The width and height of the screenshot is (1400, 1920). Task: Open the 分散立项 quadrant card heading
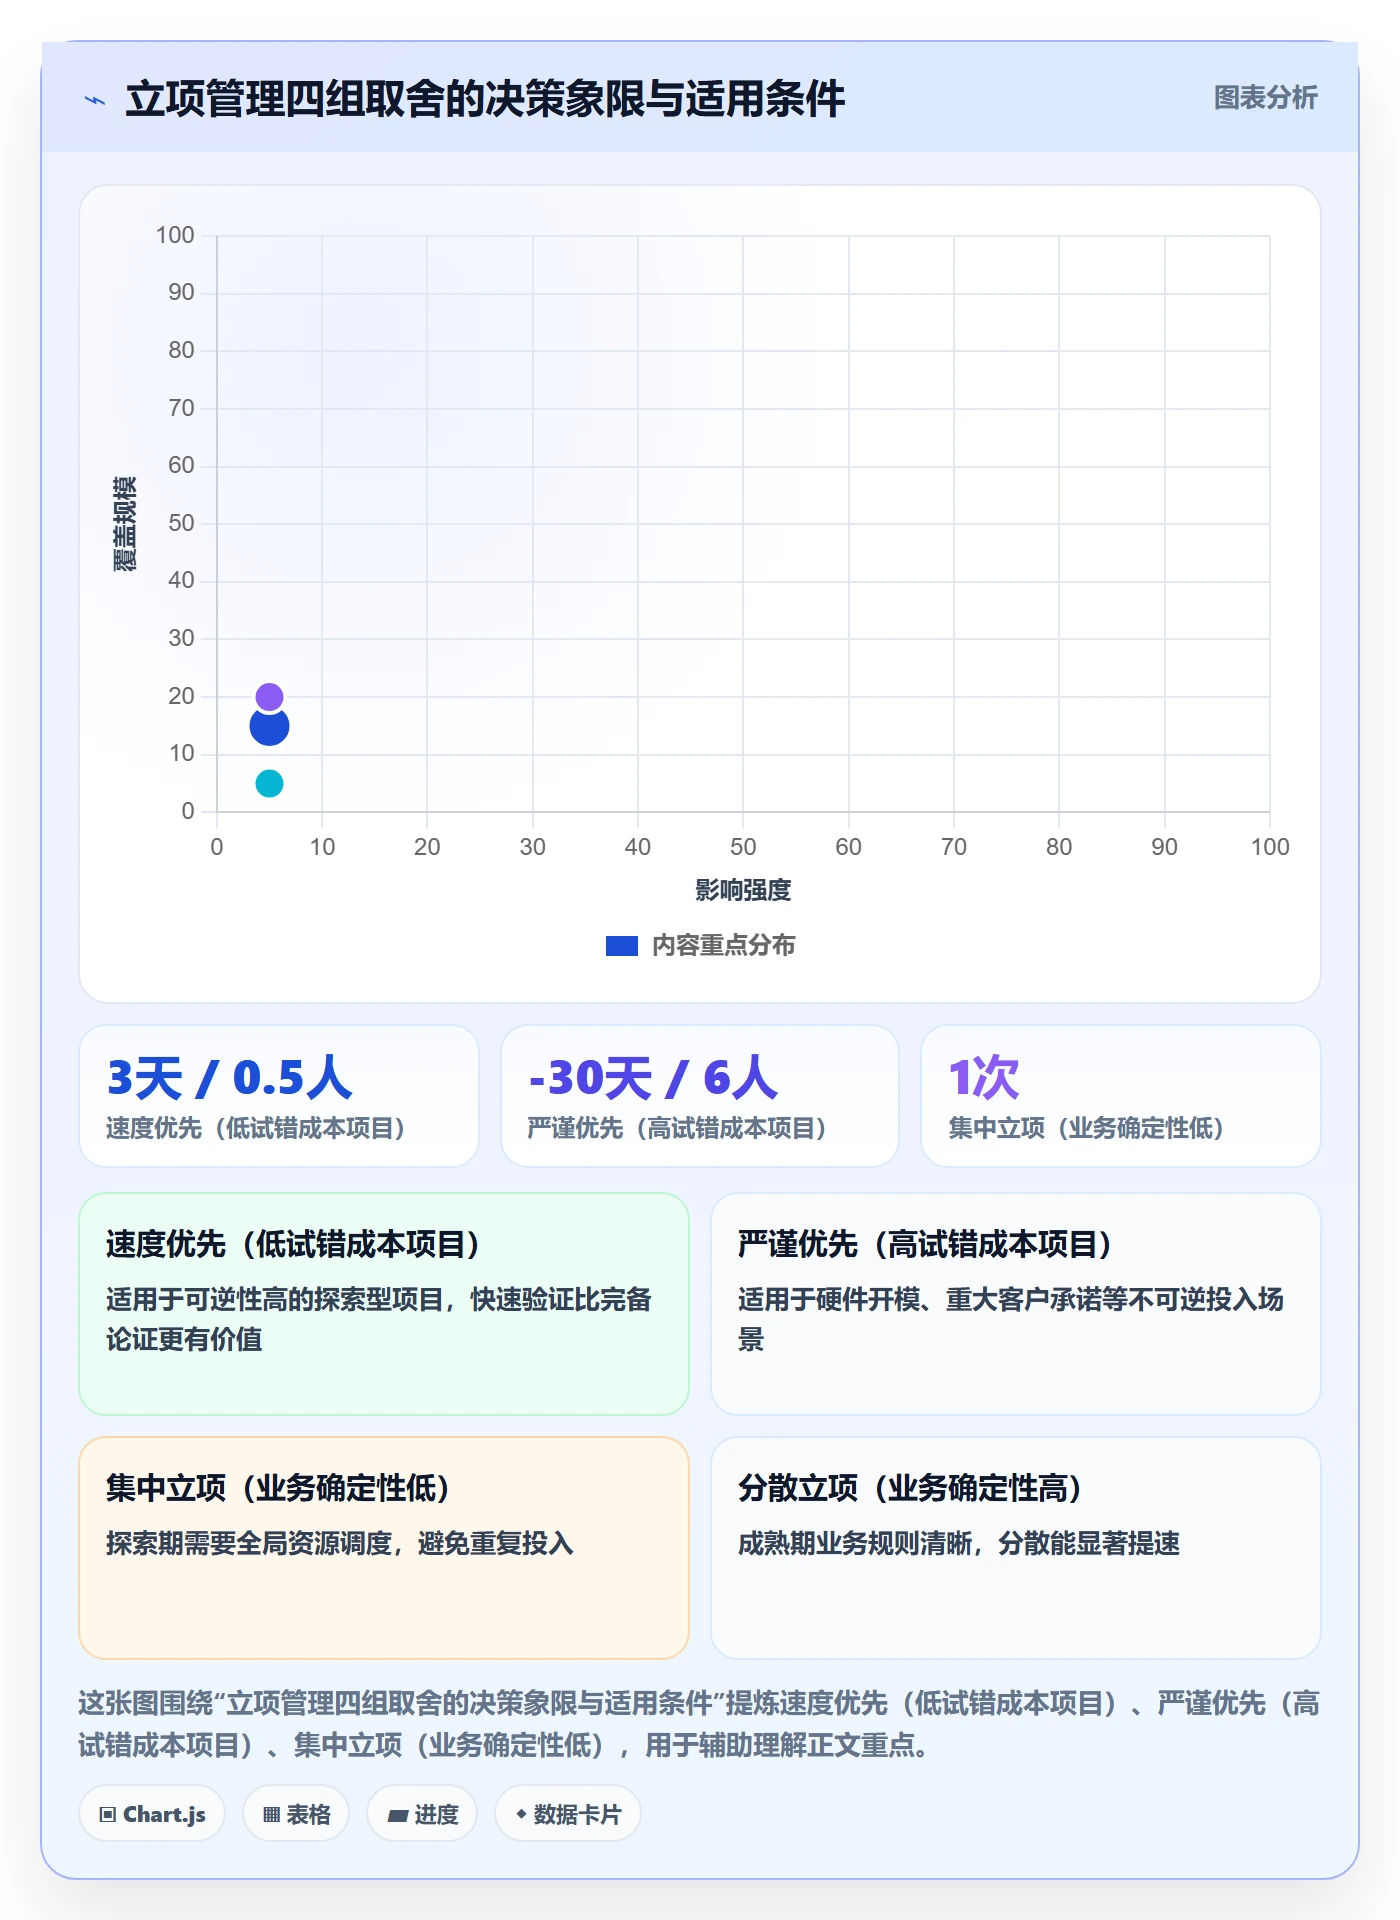(x=911, y=1488)
